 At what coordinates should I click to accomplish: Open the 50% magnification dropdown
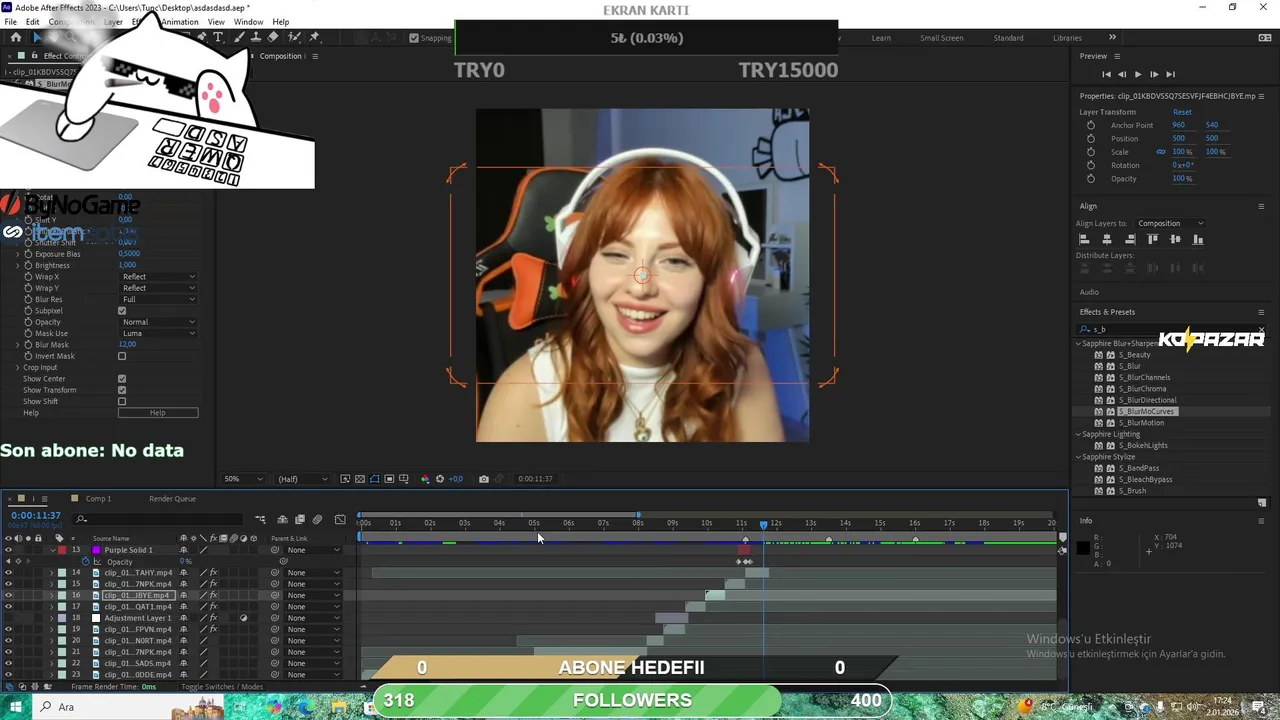243,479
